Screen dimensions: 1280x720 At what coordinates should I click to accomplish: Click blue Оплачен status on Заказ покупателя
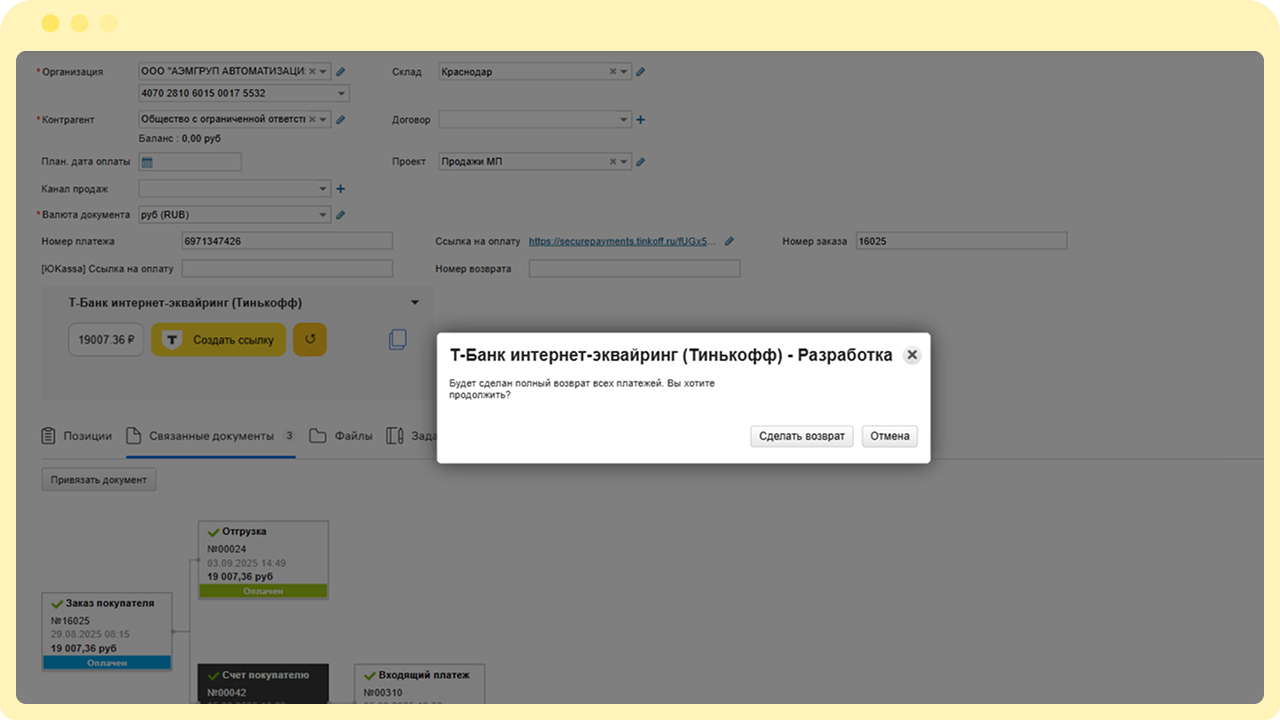[107, 663]
